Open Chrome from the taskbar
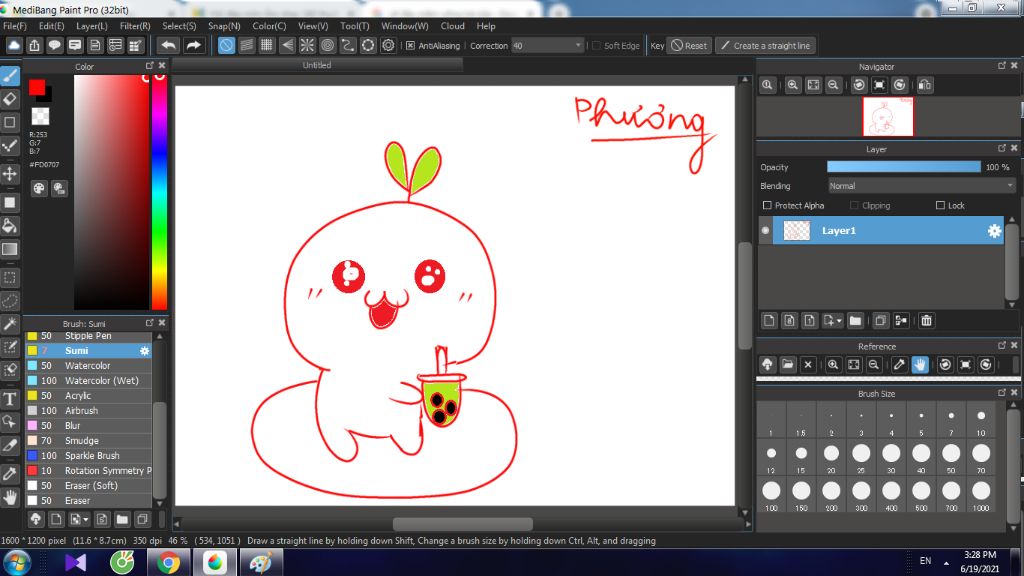Image resolution: width=1024 pixels, height=576 pixels. [168, 563]
